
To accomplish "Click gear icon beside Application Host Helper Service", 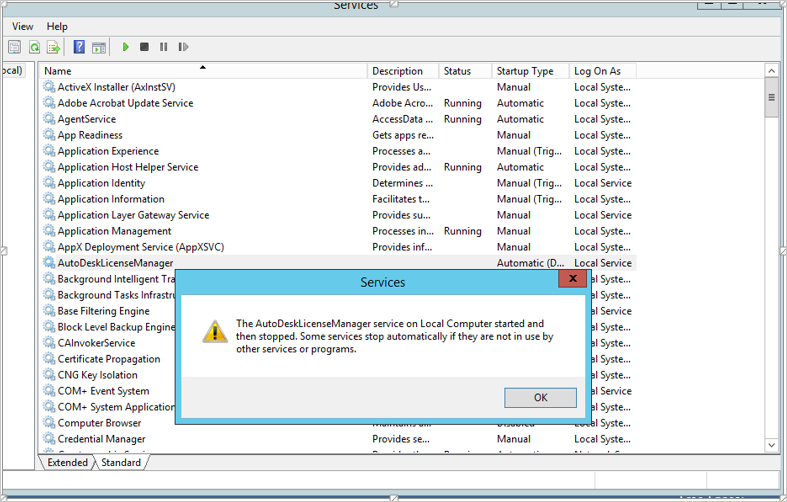I will [x=49, y=167].
